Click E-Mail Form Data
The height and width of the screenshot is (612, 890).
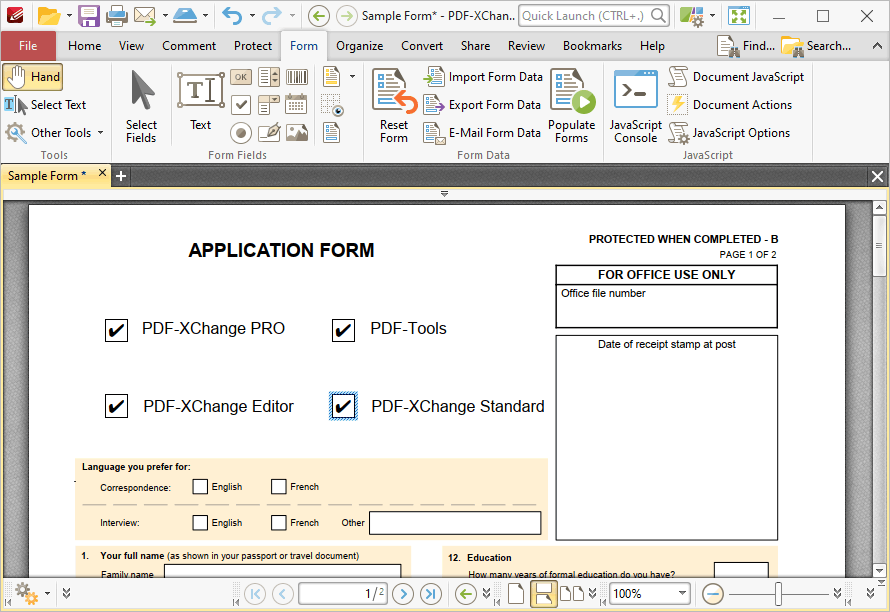[x=482, y=133]
